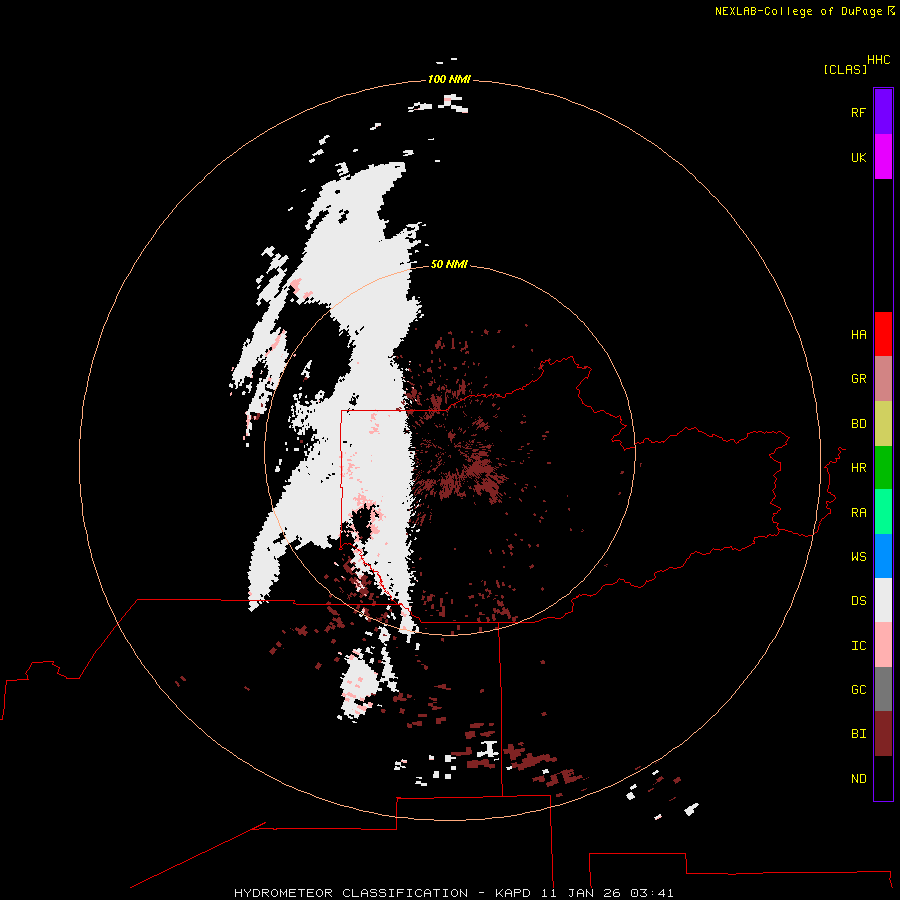Pick the HR green legend swatch
The width and height of the screenshot is (900, 900).
tap(883, 468)
